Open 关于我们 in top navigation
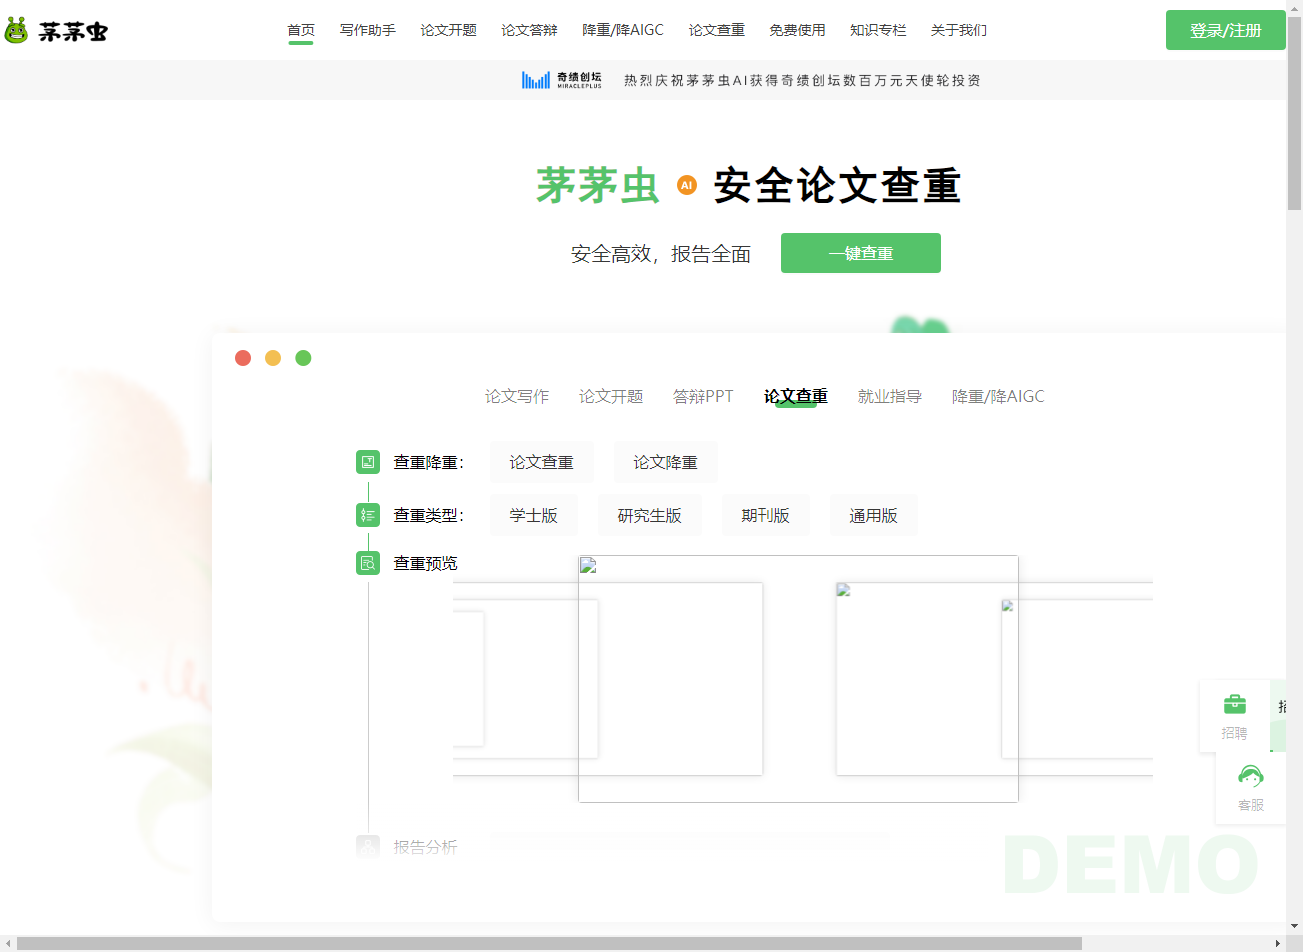 click(959, 30)
